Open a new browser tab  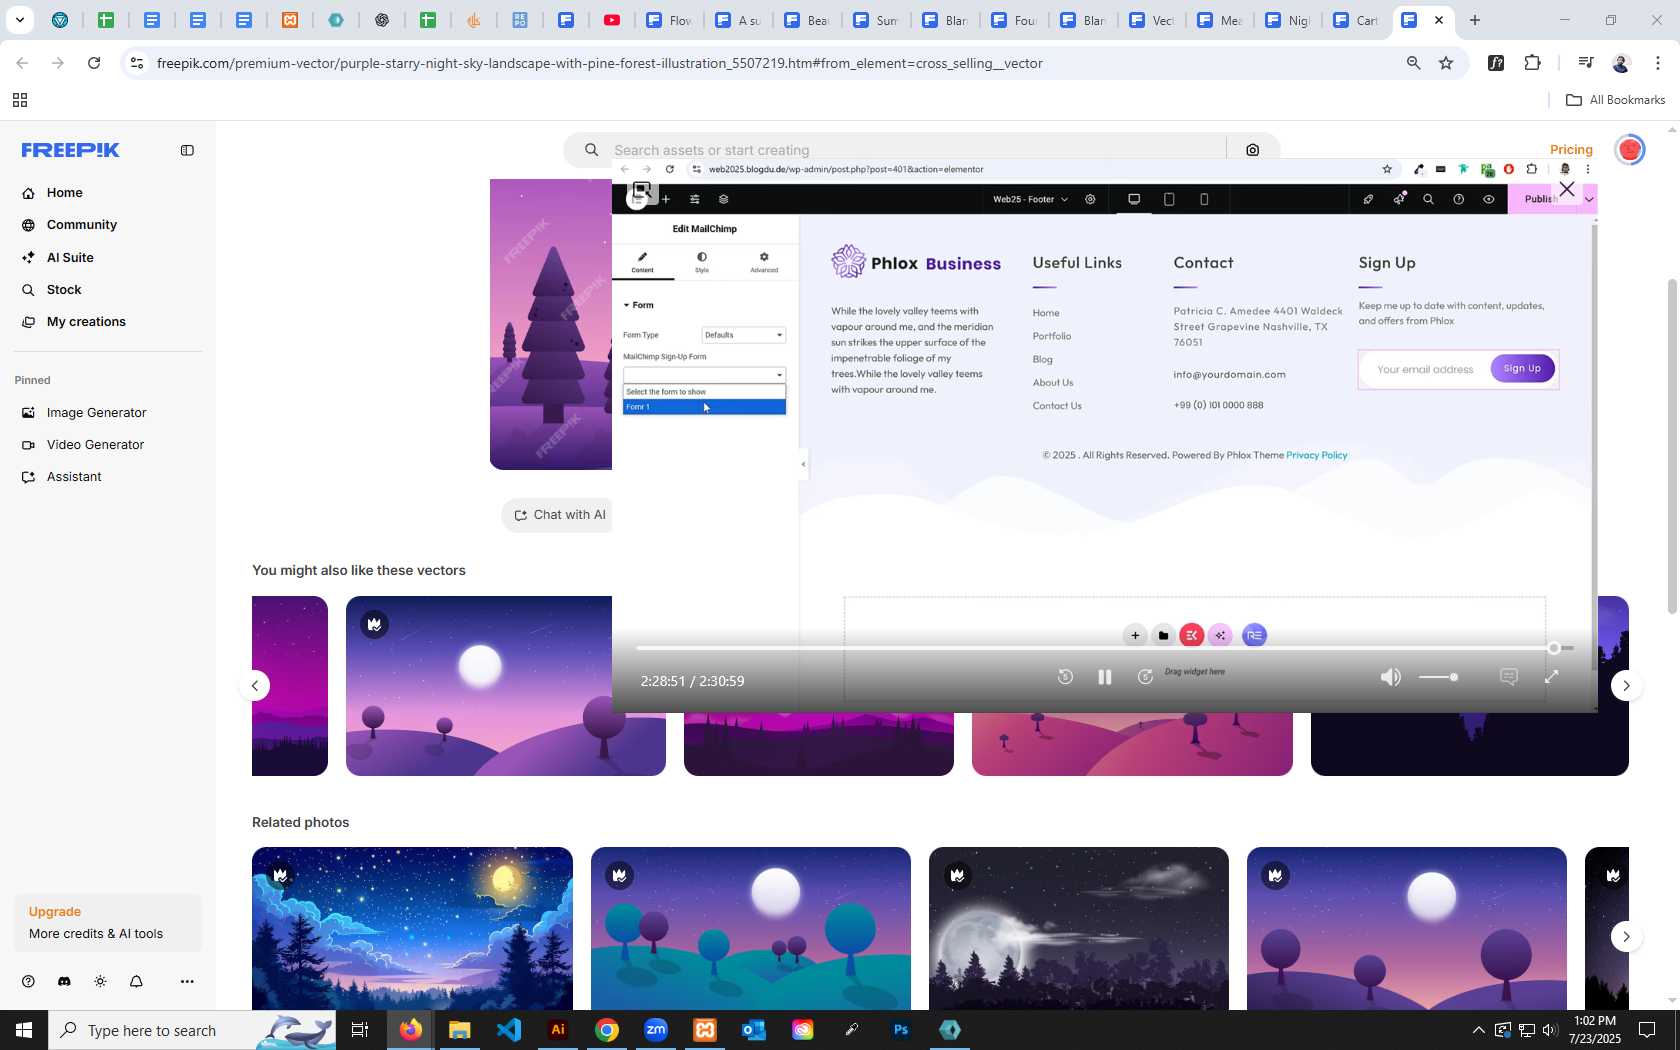(1475, 20)
